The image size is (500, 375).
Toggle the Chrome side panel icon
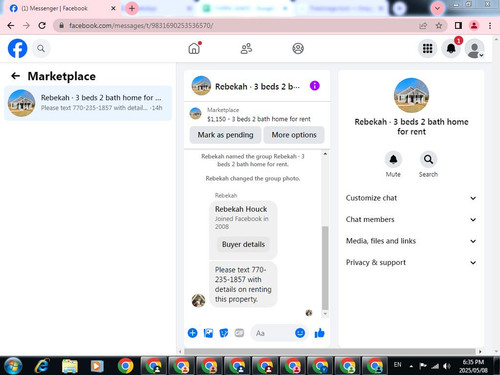point(458,25)
